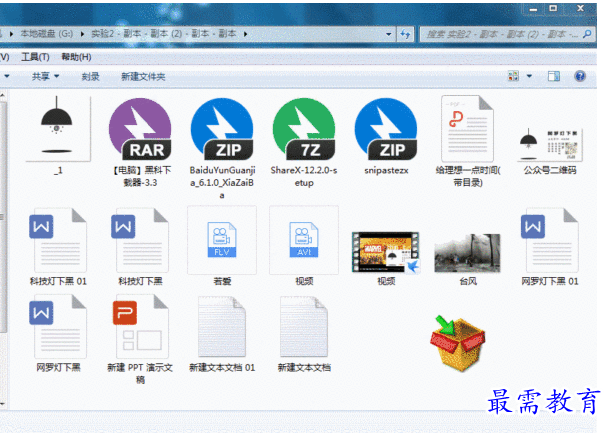The width and height of the screenshot is (609, 433).
Task: Select text file 新建文本文档
Action: click(x=304, y=327)
